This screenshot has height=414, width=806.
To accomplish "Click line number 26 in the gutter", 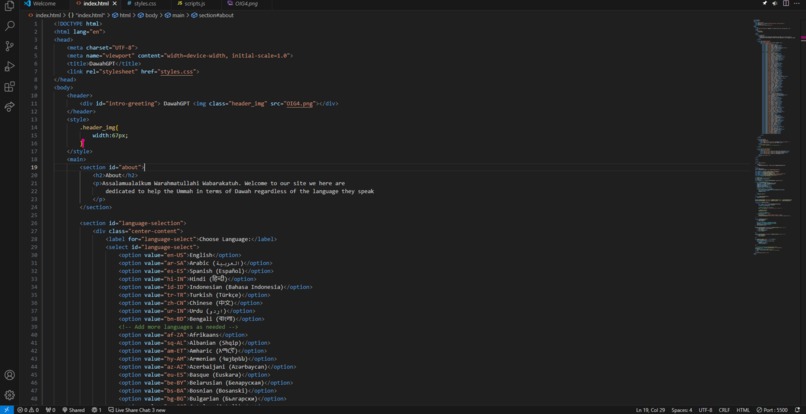I will 34,223.
